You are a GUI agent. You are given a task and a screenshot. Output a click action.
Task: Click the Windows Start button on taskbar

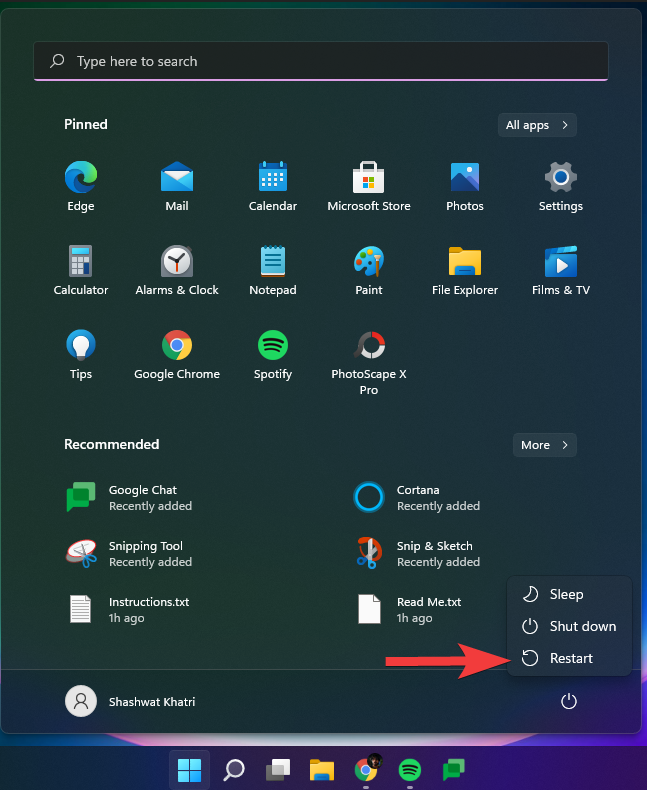pos(189,770)
